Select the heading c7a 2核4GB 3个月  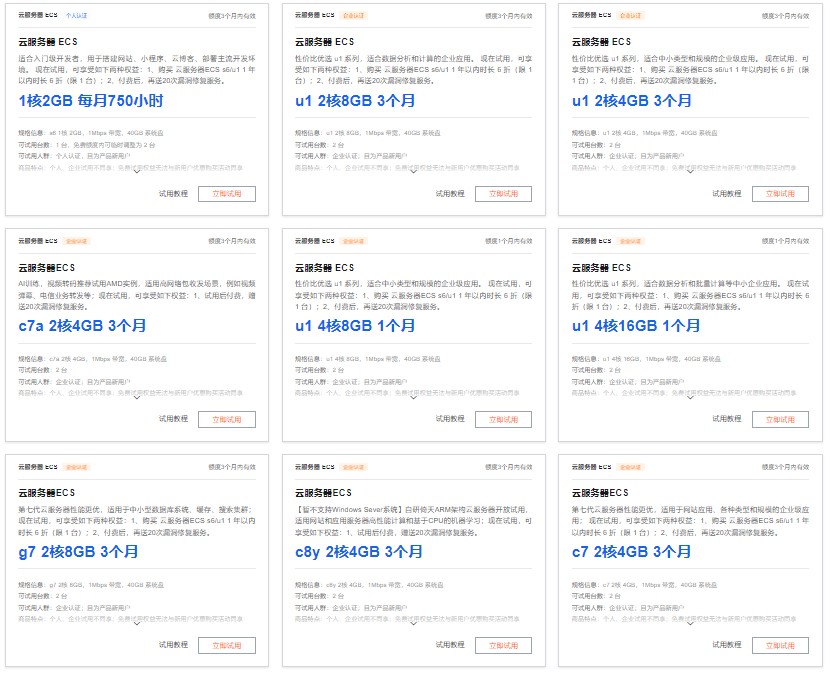point(83,326)
